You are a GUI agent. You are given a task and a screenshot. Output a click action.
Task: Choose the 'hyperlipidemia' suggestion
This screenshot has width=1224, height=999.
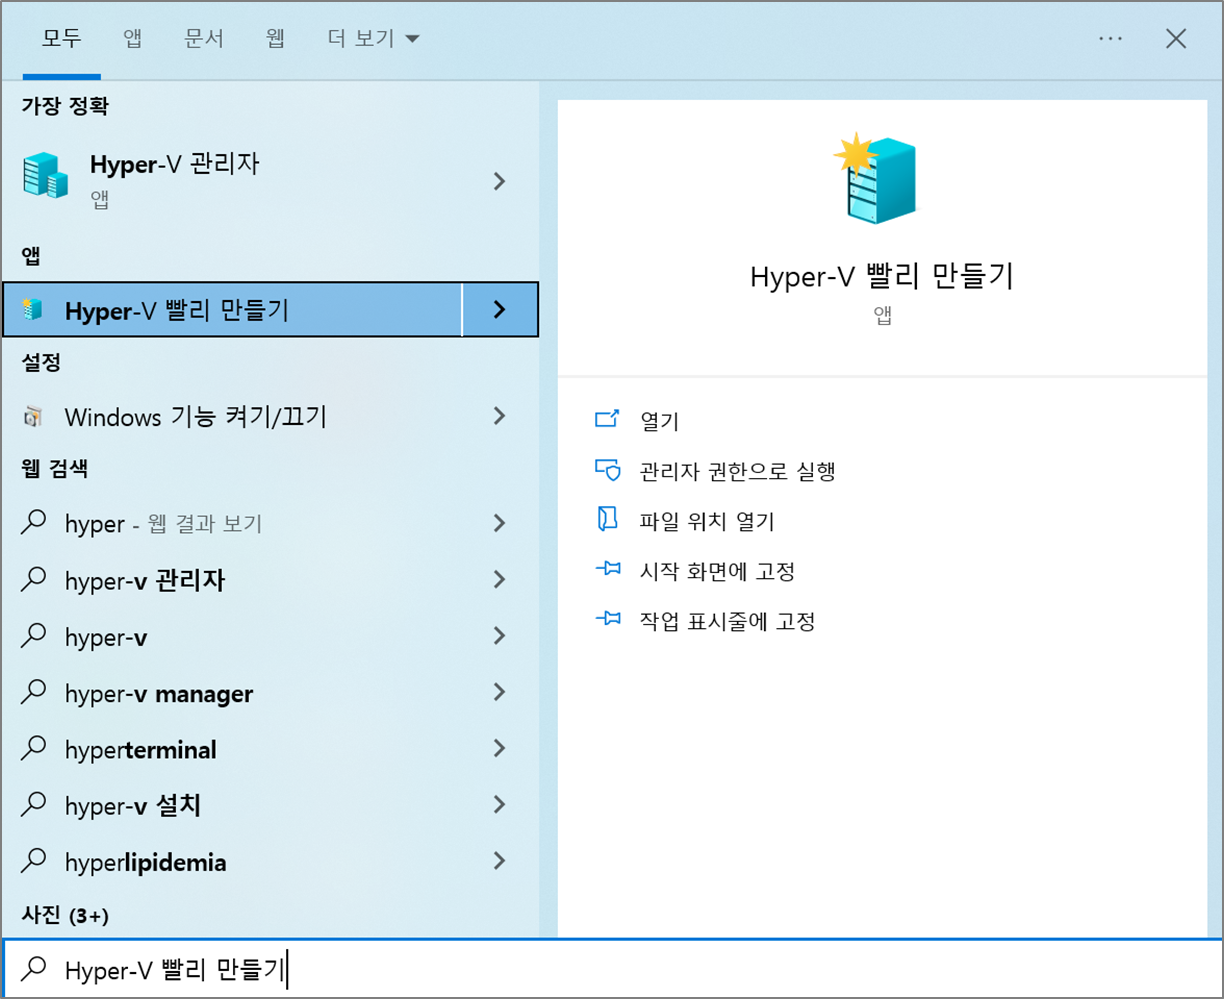tap(270, 861)
